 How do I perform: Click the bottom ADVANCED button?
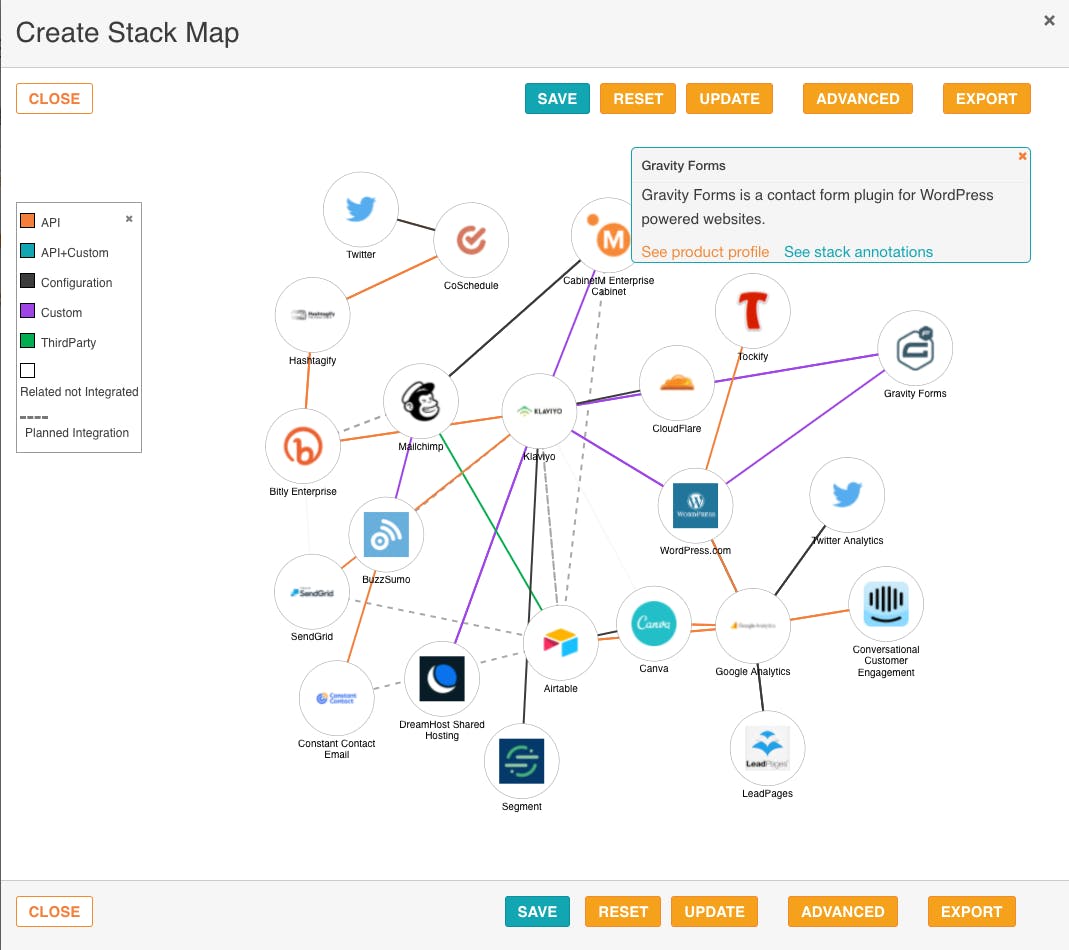click(843, 911)
